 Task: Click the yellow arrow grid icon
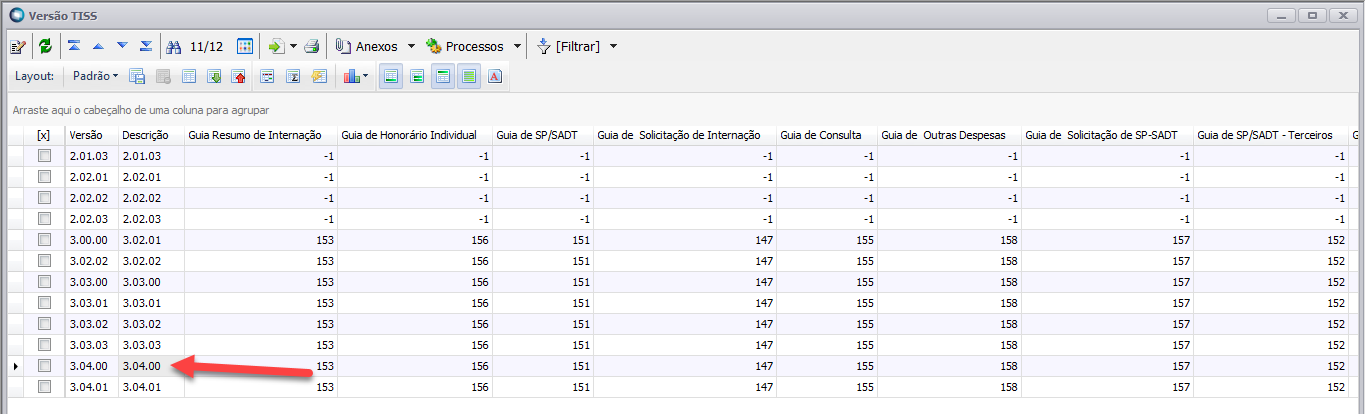pyautogui.click(x=319, y=76)
